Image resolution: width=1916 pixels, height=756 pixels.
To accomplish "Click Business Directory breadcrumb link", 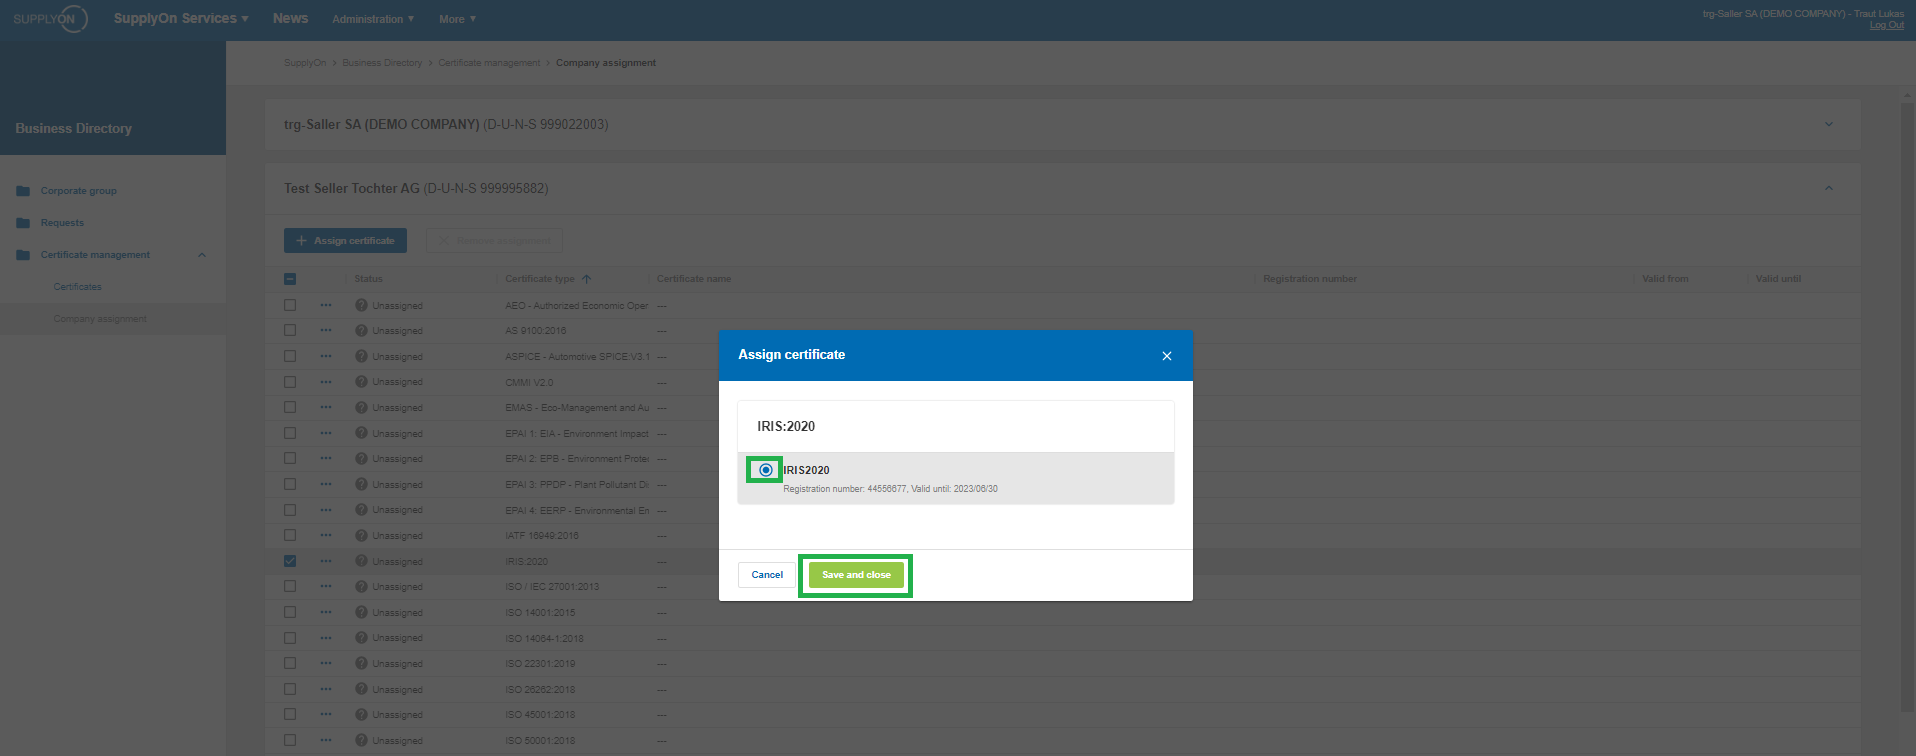I will 382,63.
